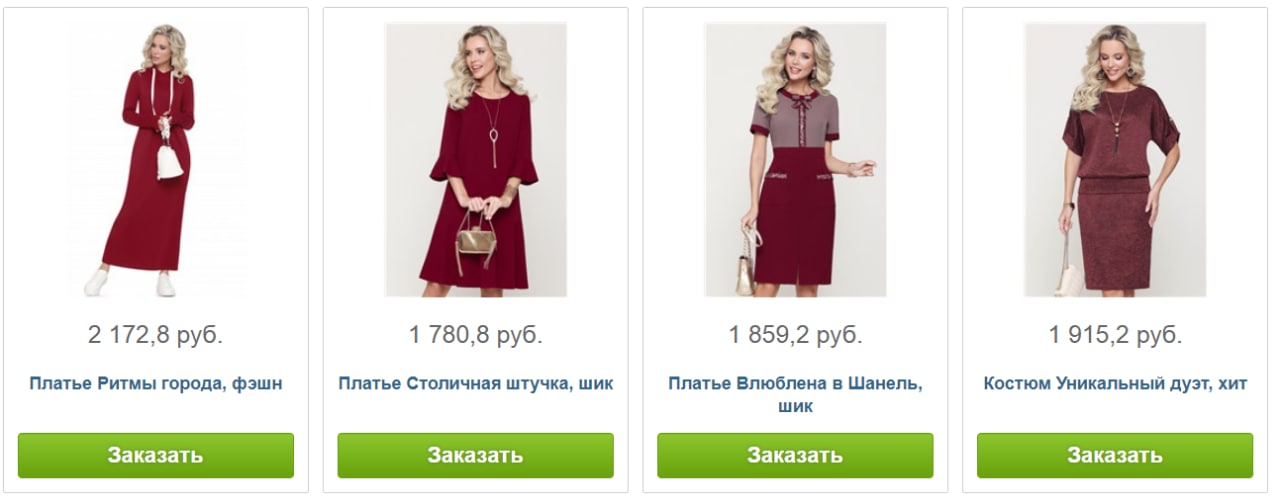
Task: Open the Платье Влюблена в Шанель photo
Action: pos(795,160)
